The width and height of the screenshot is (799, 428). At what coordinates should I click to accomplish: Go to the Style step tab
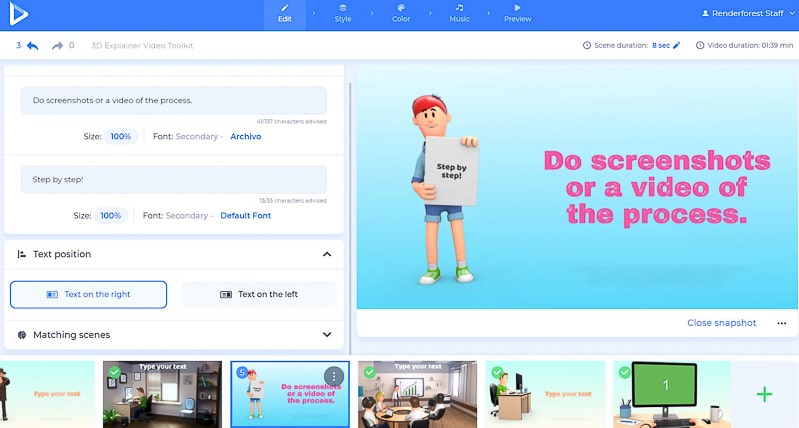[x=343, y=15]
